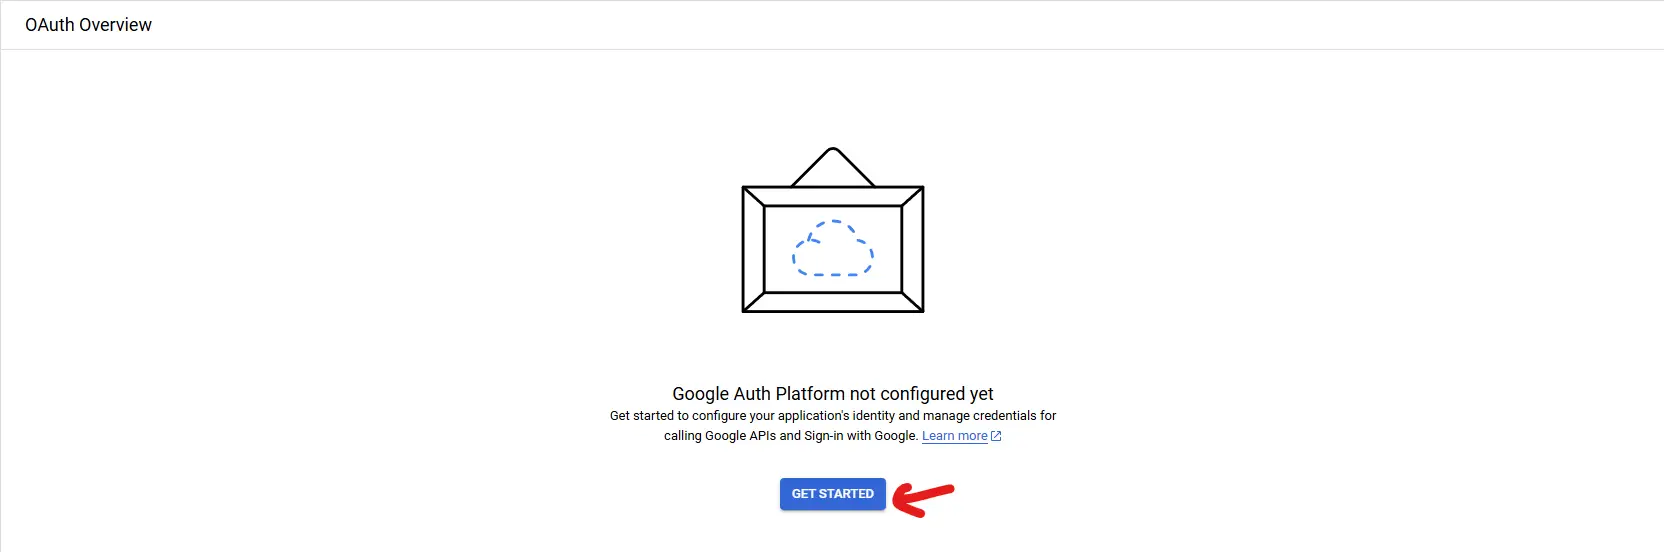Click the word "OAuth" in the header
This screenshot has width=1664, height=552.
click(50, 25)
